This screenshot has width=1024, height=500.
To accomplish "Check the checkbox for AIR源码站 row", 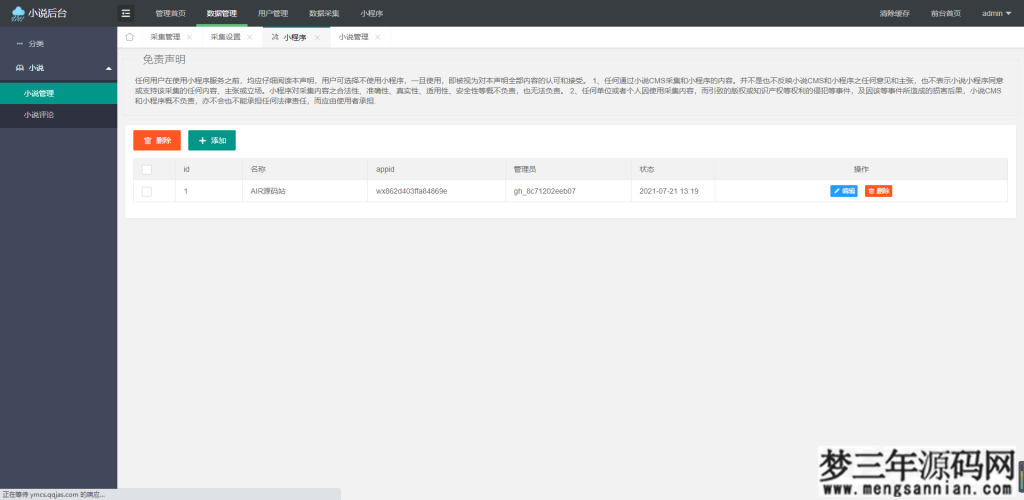I will click(x=147, y=190).
